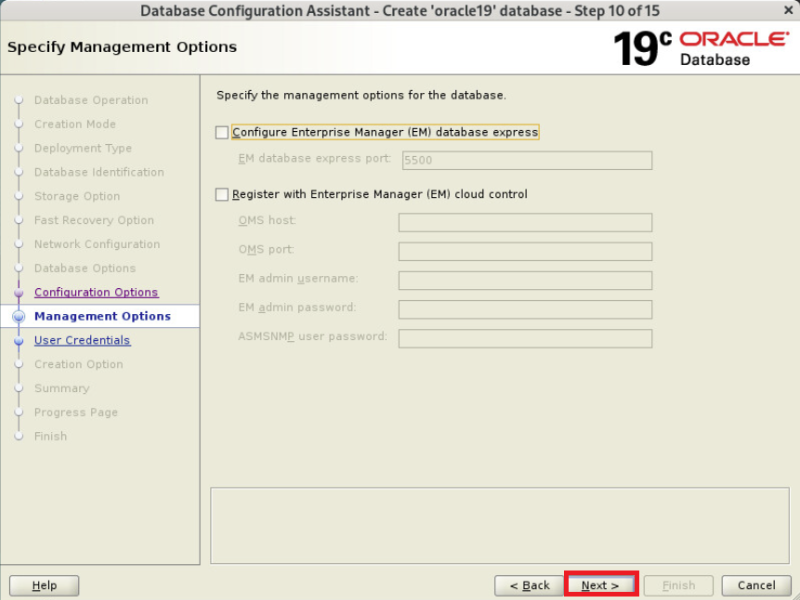Select Management Options in the step list
The image size is (800, 600).
[103, 316]
